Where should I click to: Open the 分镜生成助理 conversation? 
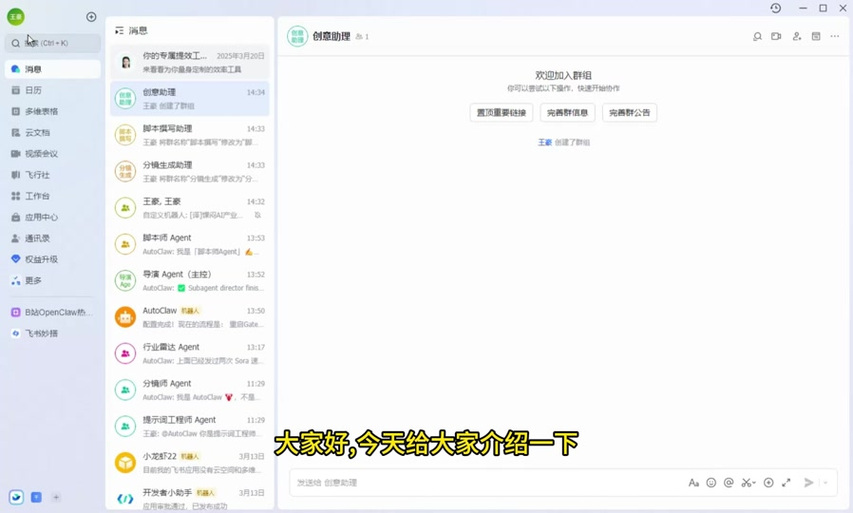189,171
